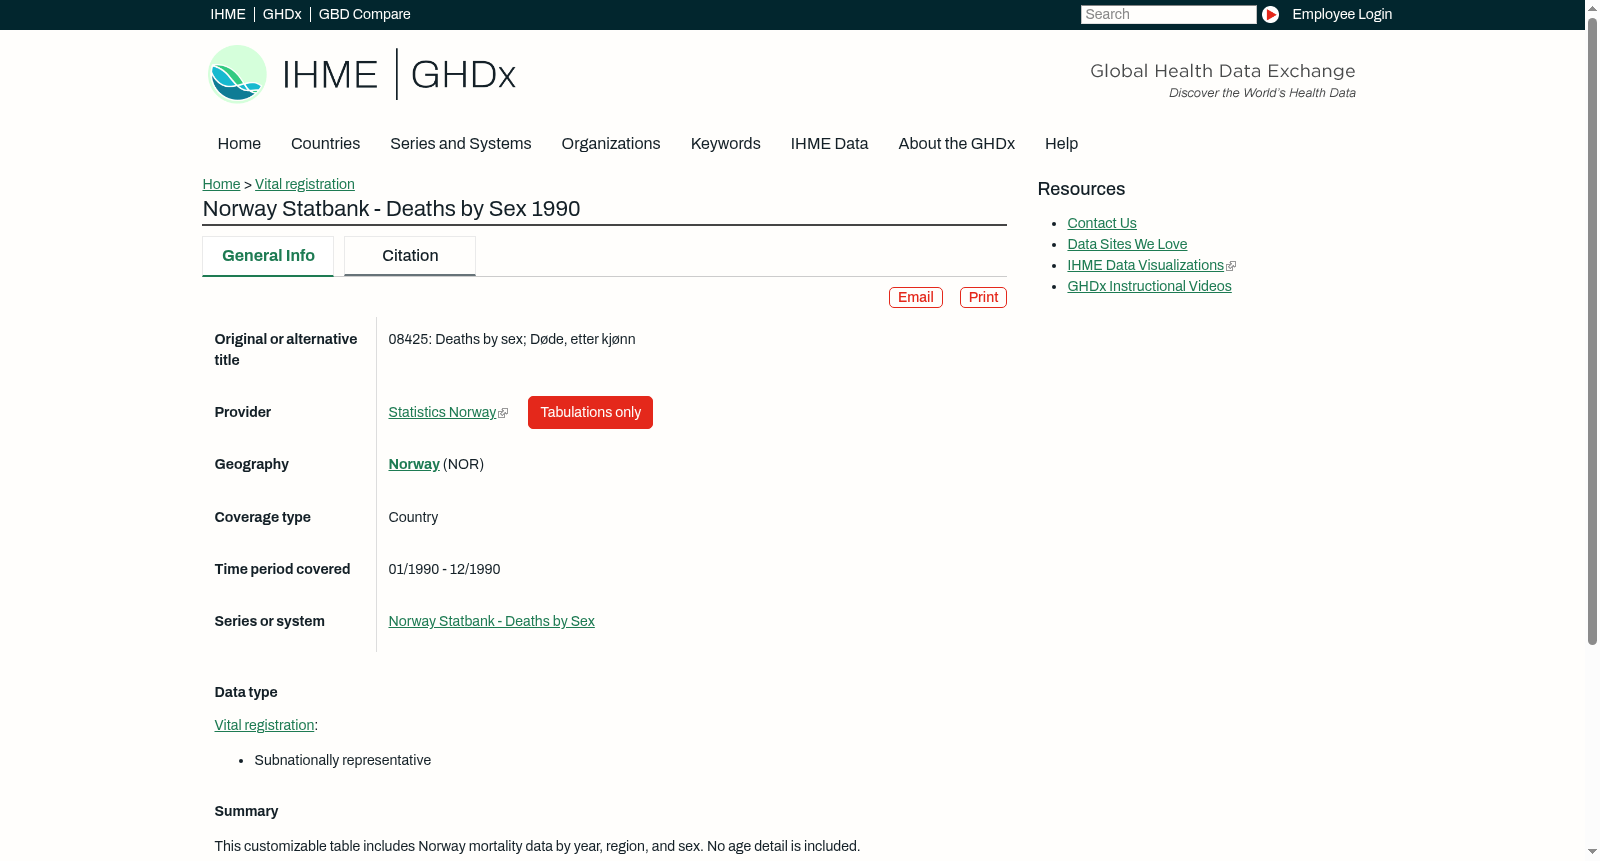Open GHDx Instructional Videos link
Viewport: 1600px width, 861px height.
[1149, 286]
